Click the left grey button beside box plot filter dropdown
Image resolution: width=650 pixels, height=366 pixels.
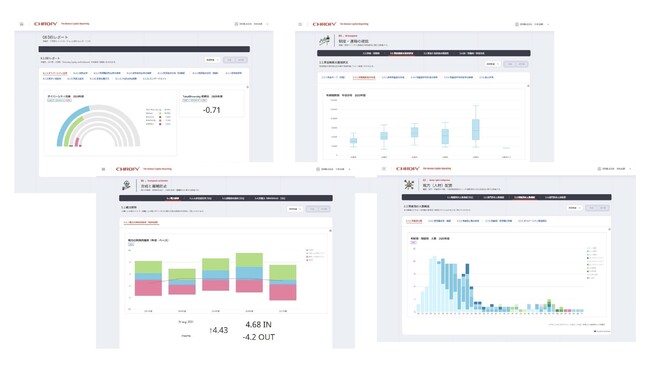click(510, 64)
